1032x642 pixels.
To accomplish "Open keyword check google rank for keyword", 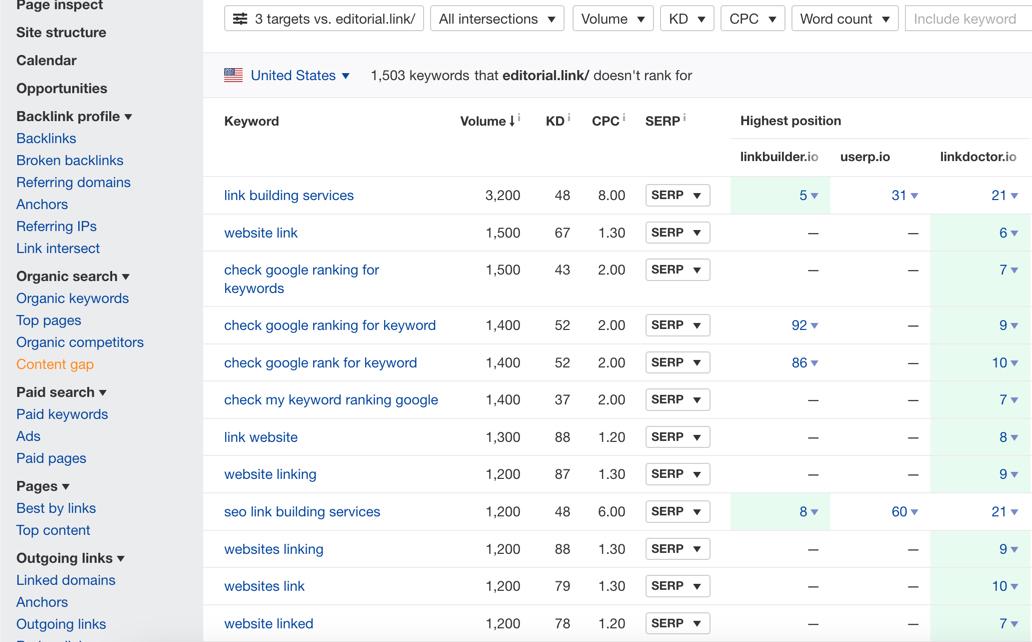I will [321, 363].
